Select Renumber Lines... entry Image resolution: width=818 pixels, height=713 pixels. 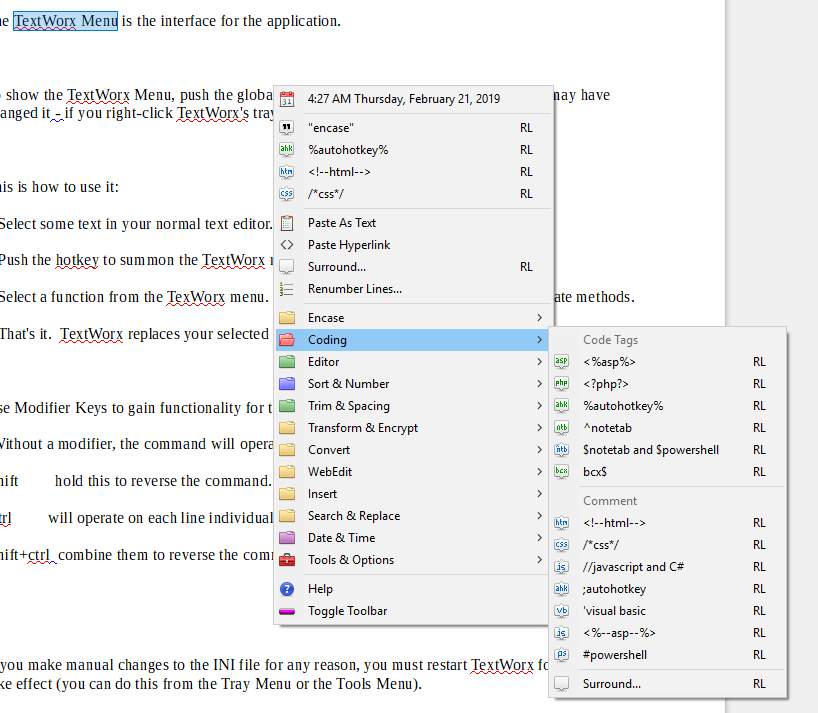point(414,289)
